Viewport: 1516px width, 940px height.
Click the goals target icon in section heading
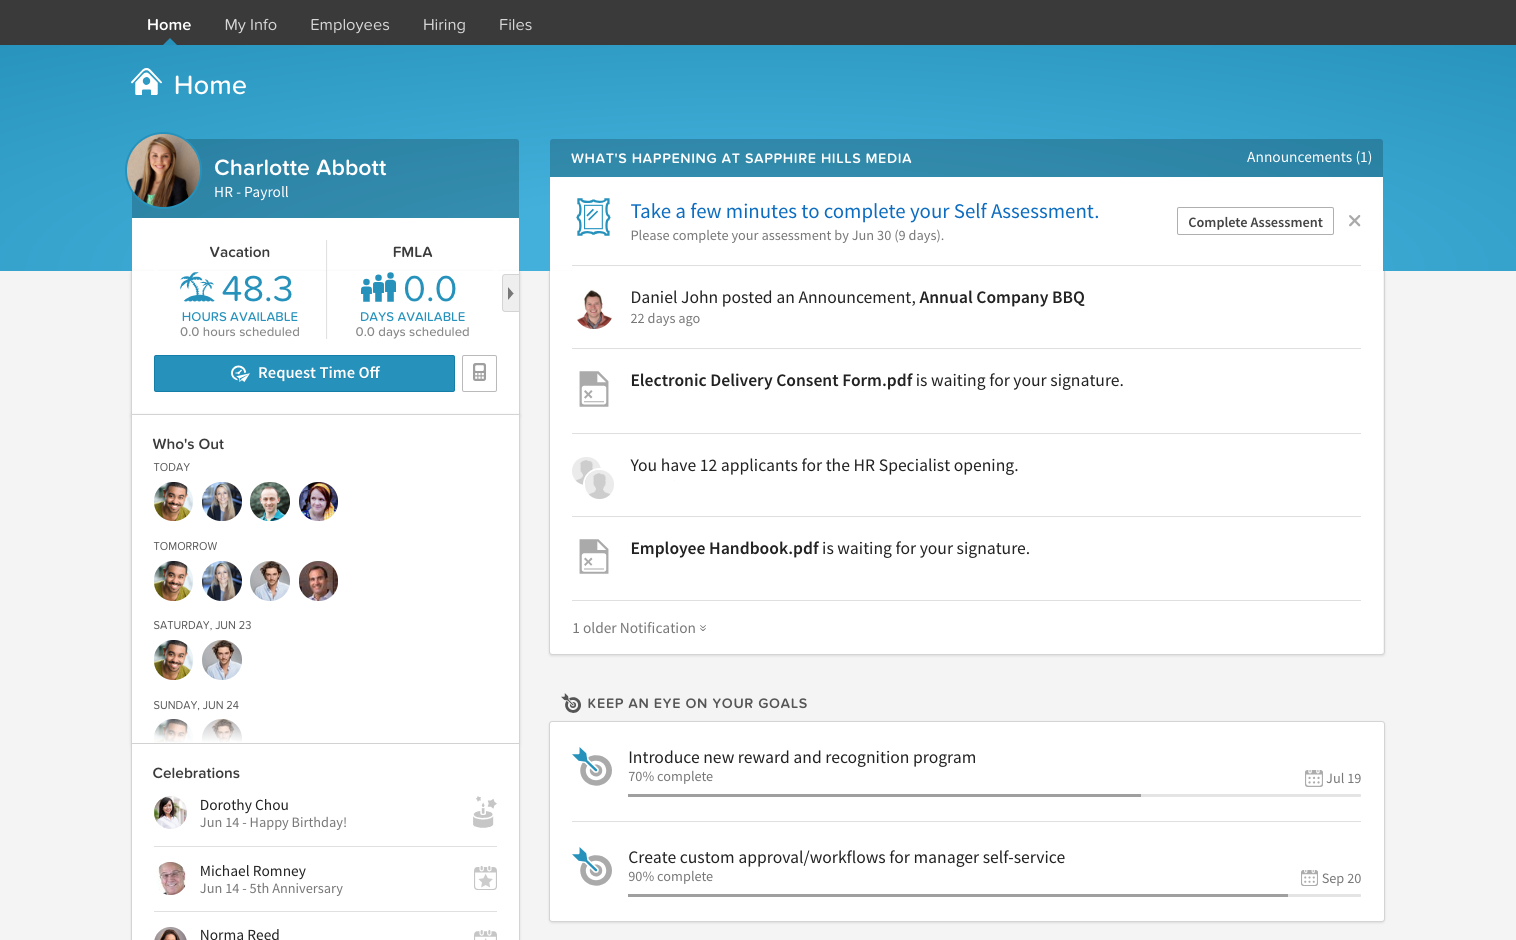(x=571, y=703)
